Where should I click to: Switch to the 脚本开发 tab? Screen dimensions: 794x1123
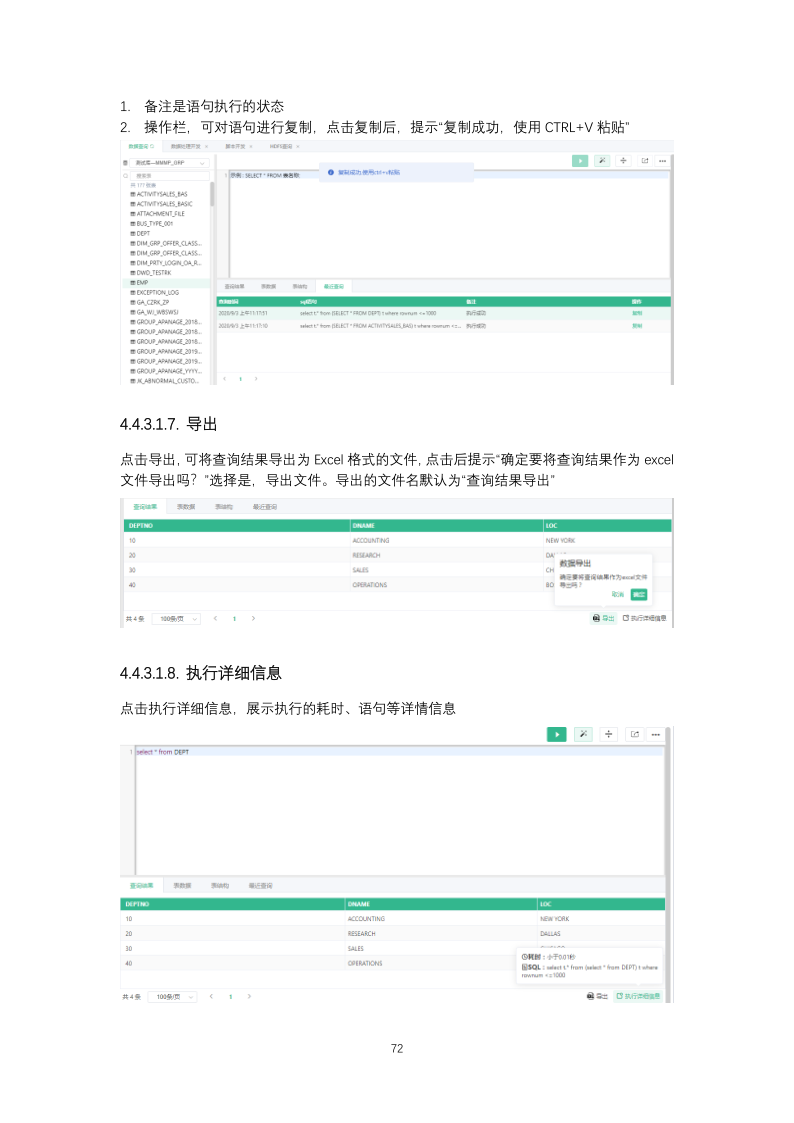coord(235,147)
